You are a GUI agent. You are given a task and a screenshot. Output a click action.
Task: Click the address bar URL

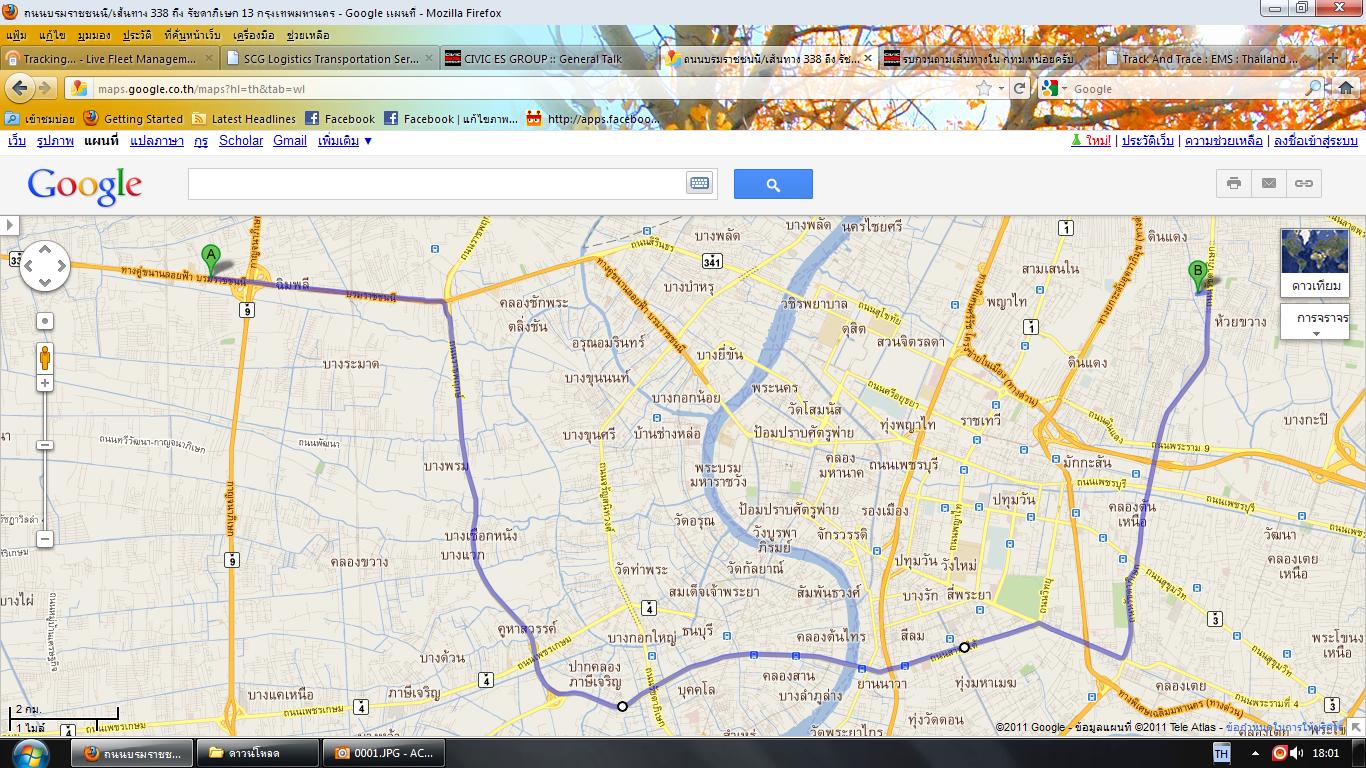[x=201, y=89]
